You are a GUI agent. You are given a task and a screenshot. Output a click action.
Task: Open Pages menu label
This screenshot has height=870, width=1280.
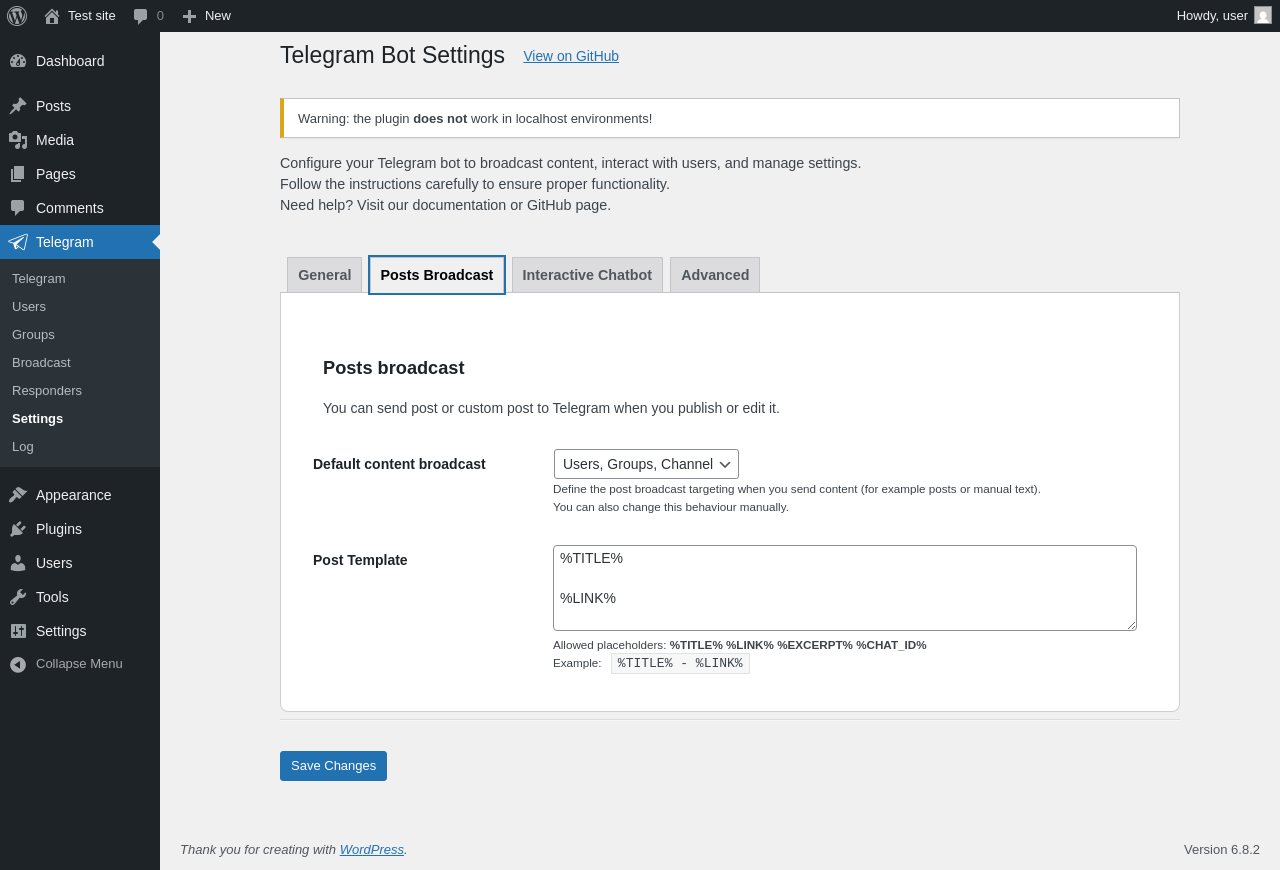56,174
